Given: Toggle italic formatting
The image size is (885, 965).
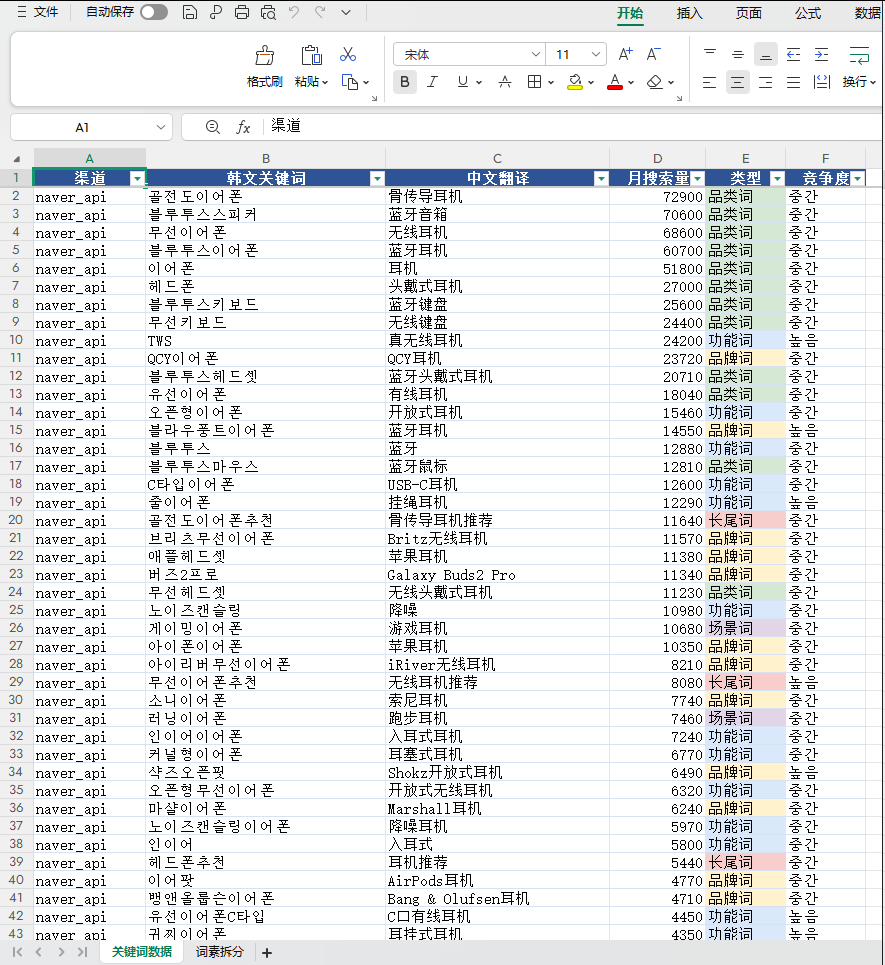Looking at the screenshot, I should [433, 82].
